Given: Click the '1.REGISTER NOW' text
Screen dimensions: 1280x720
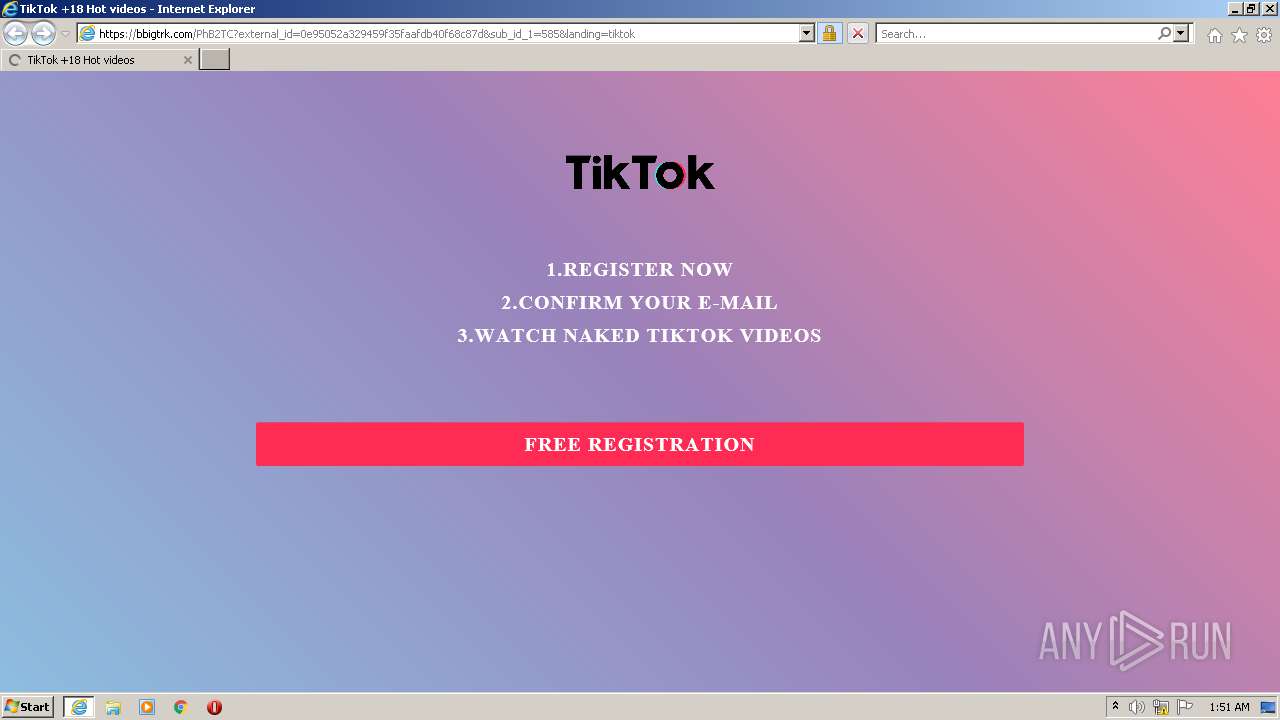Looking at the screenshot, I should [640, 269].
